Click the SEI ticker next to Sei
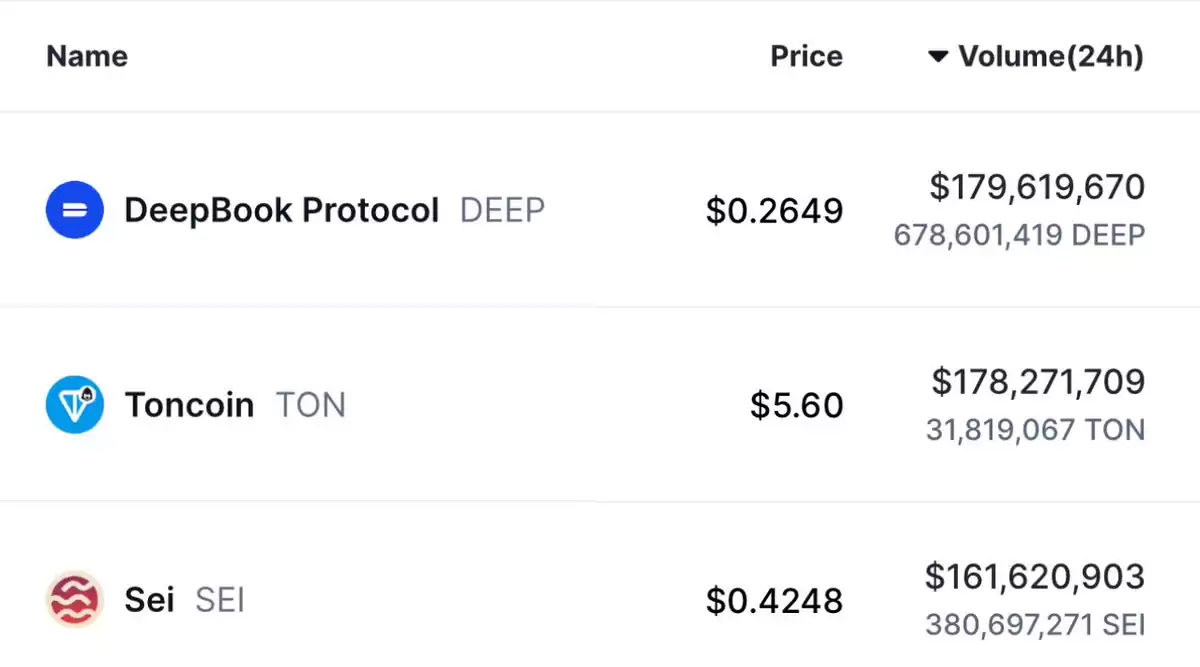 click(220, 601)
